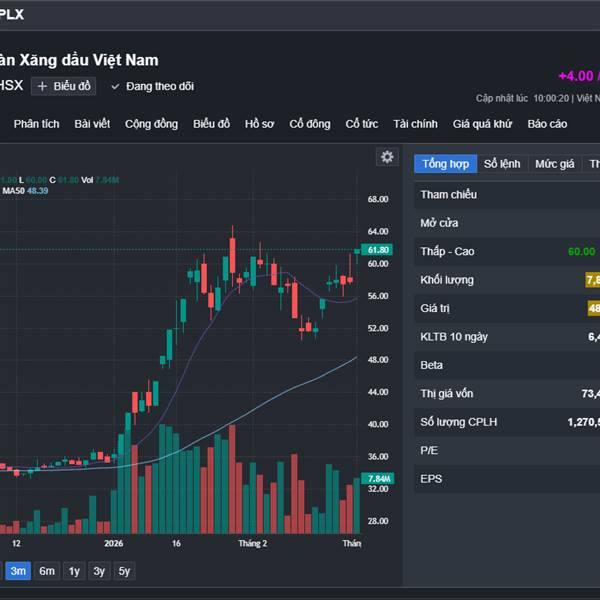This screenshot has height=600, width=600.
Task: View the Cổ tức tab
Action: click(362, 124)
